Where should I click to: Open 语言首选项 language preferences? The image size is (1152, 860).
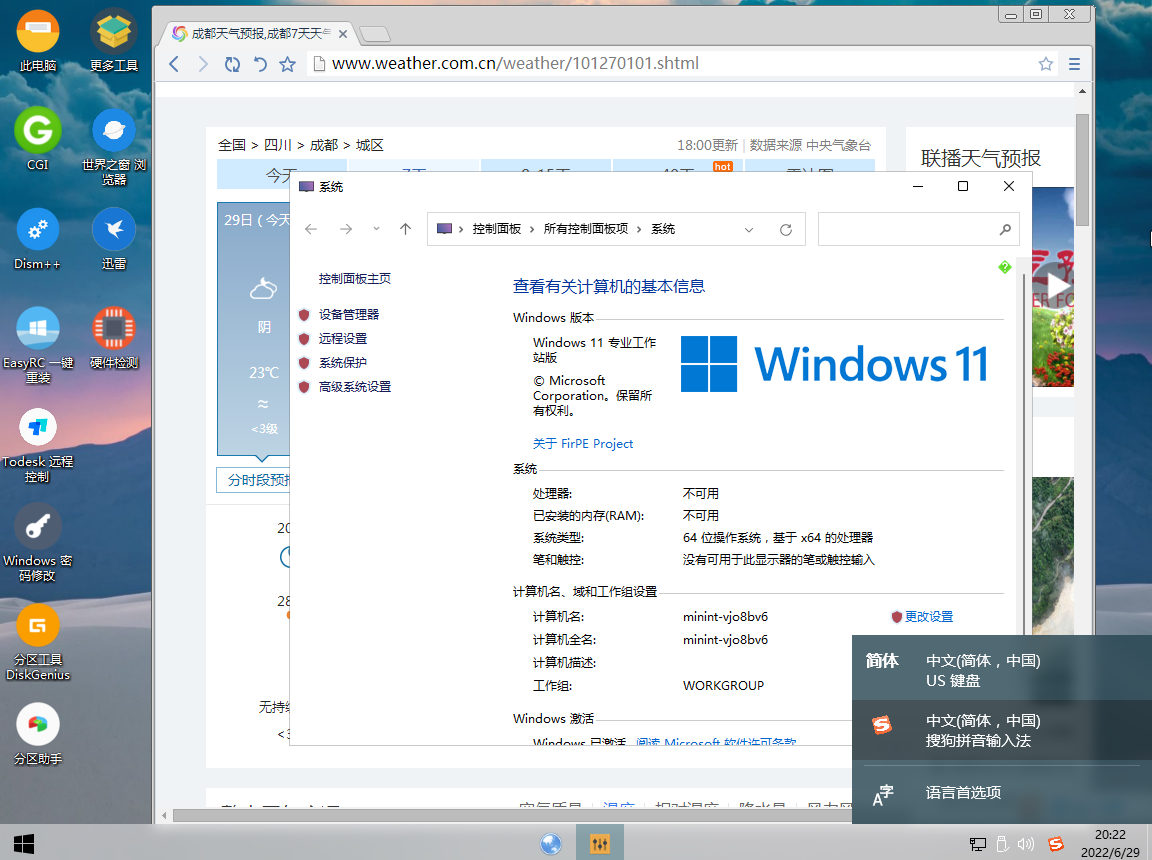pyautogui.click(x=962, y=793)
